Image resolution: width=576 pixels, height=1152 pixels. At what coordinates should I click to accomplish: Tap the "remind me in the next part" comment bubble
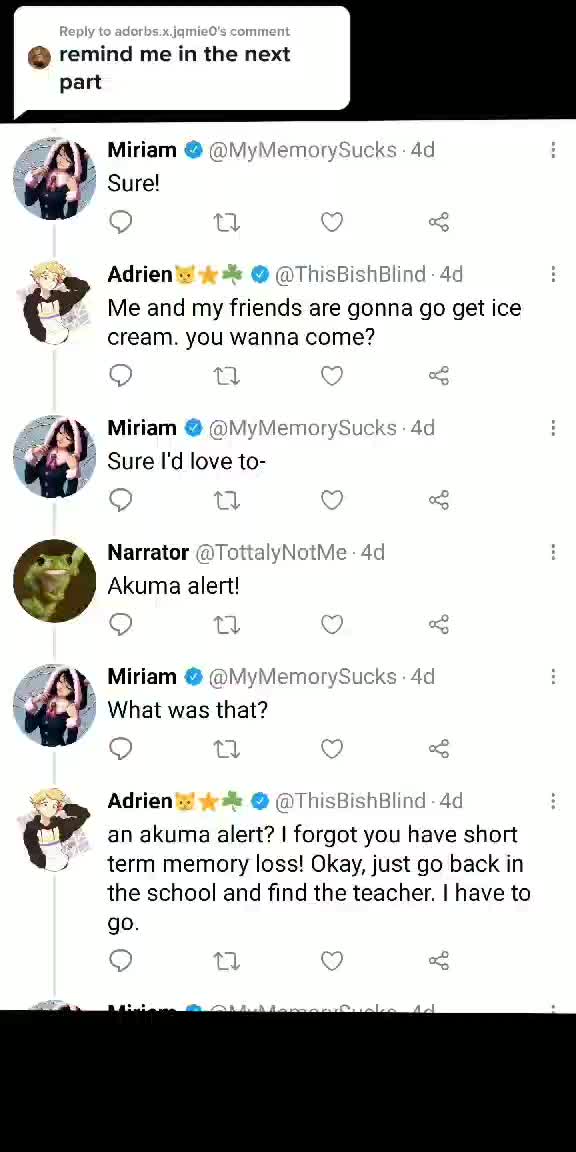pyautogui.click(x=181, y=59)
